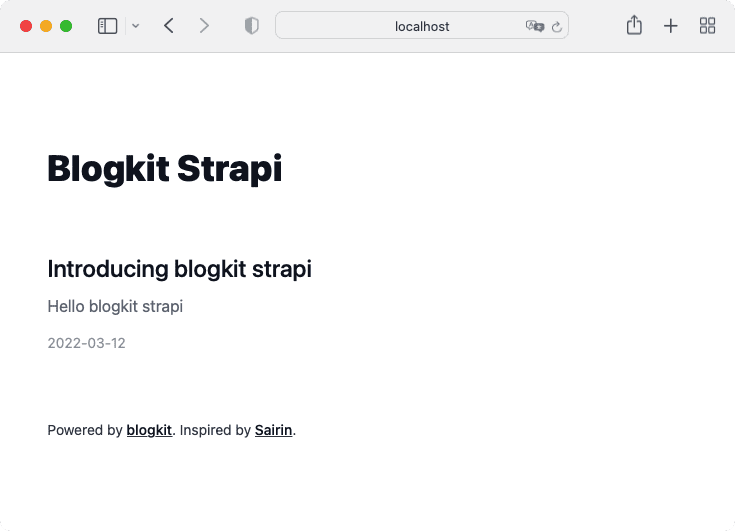This screenshot has width=735, height=531.
Task: Reload the current page
Action: 557,27
